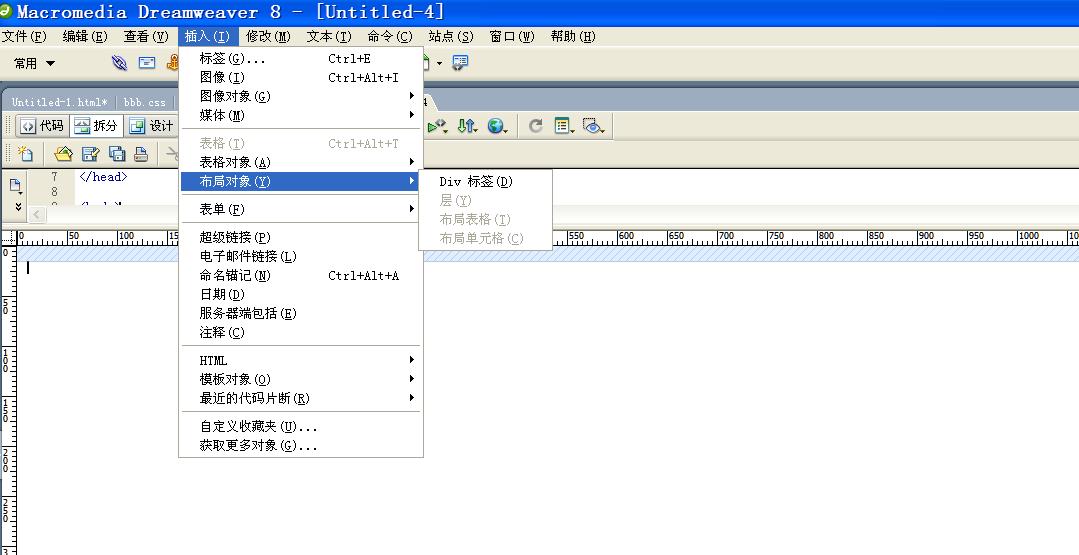Click the Save All icon

click(x=117, y=153)
